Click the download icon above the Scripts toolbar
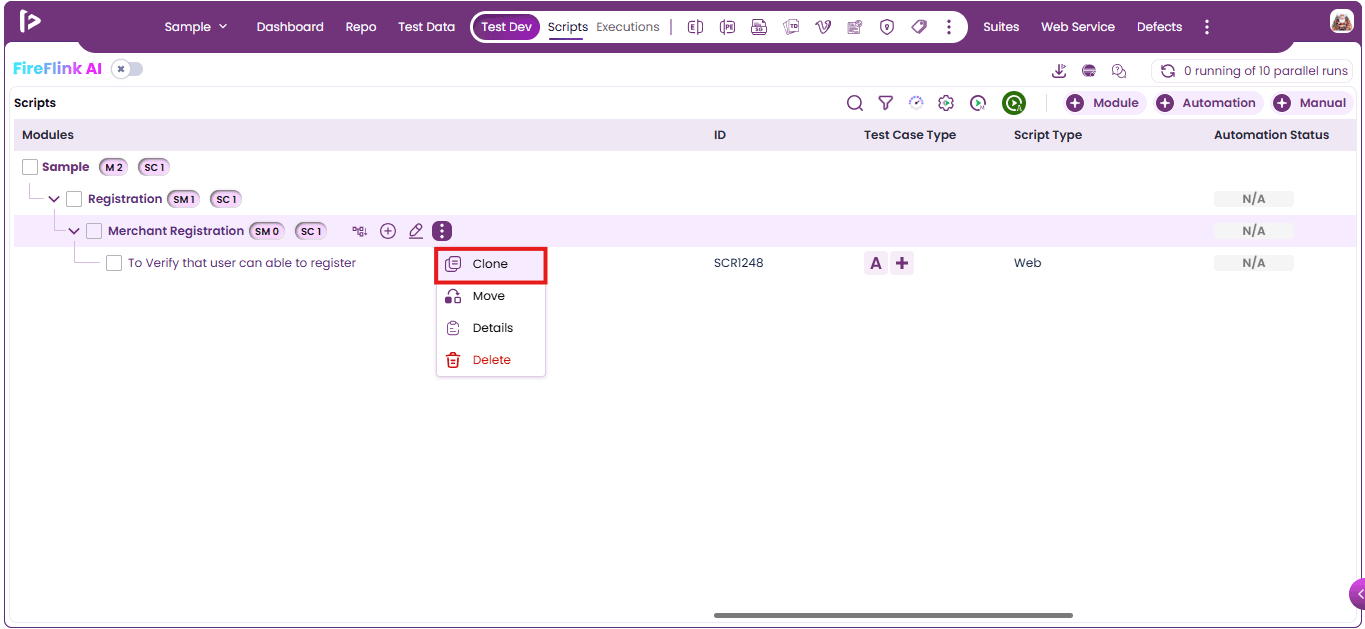 tap(1059, 71)
